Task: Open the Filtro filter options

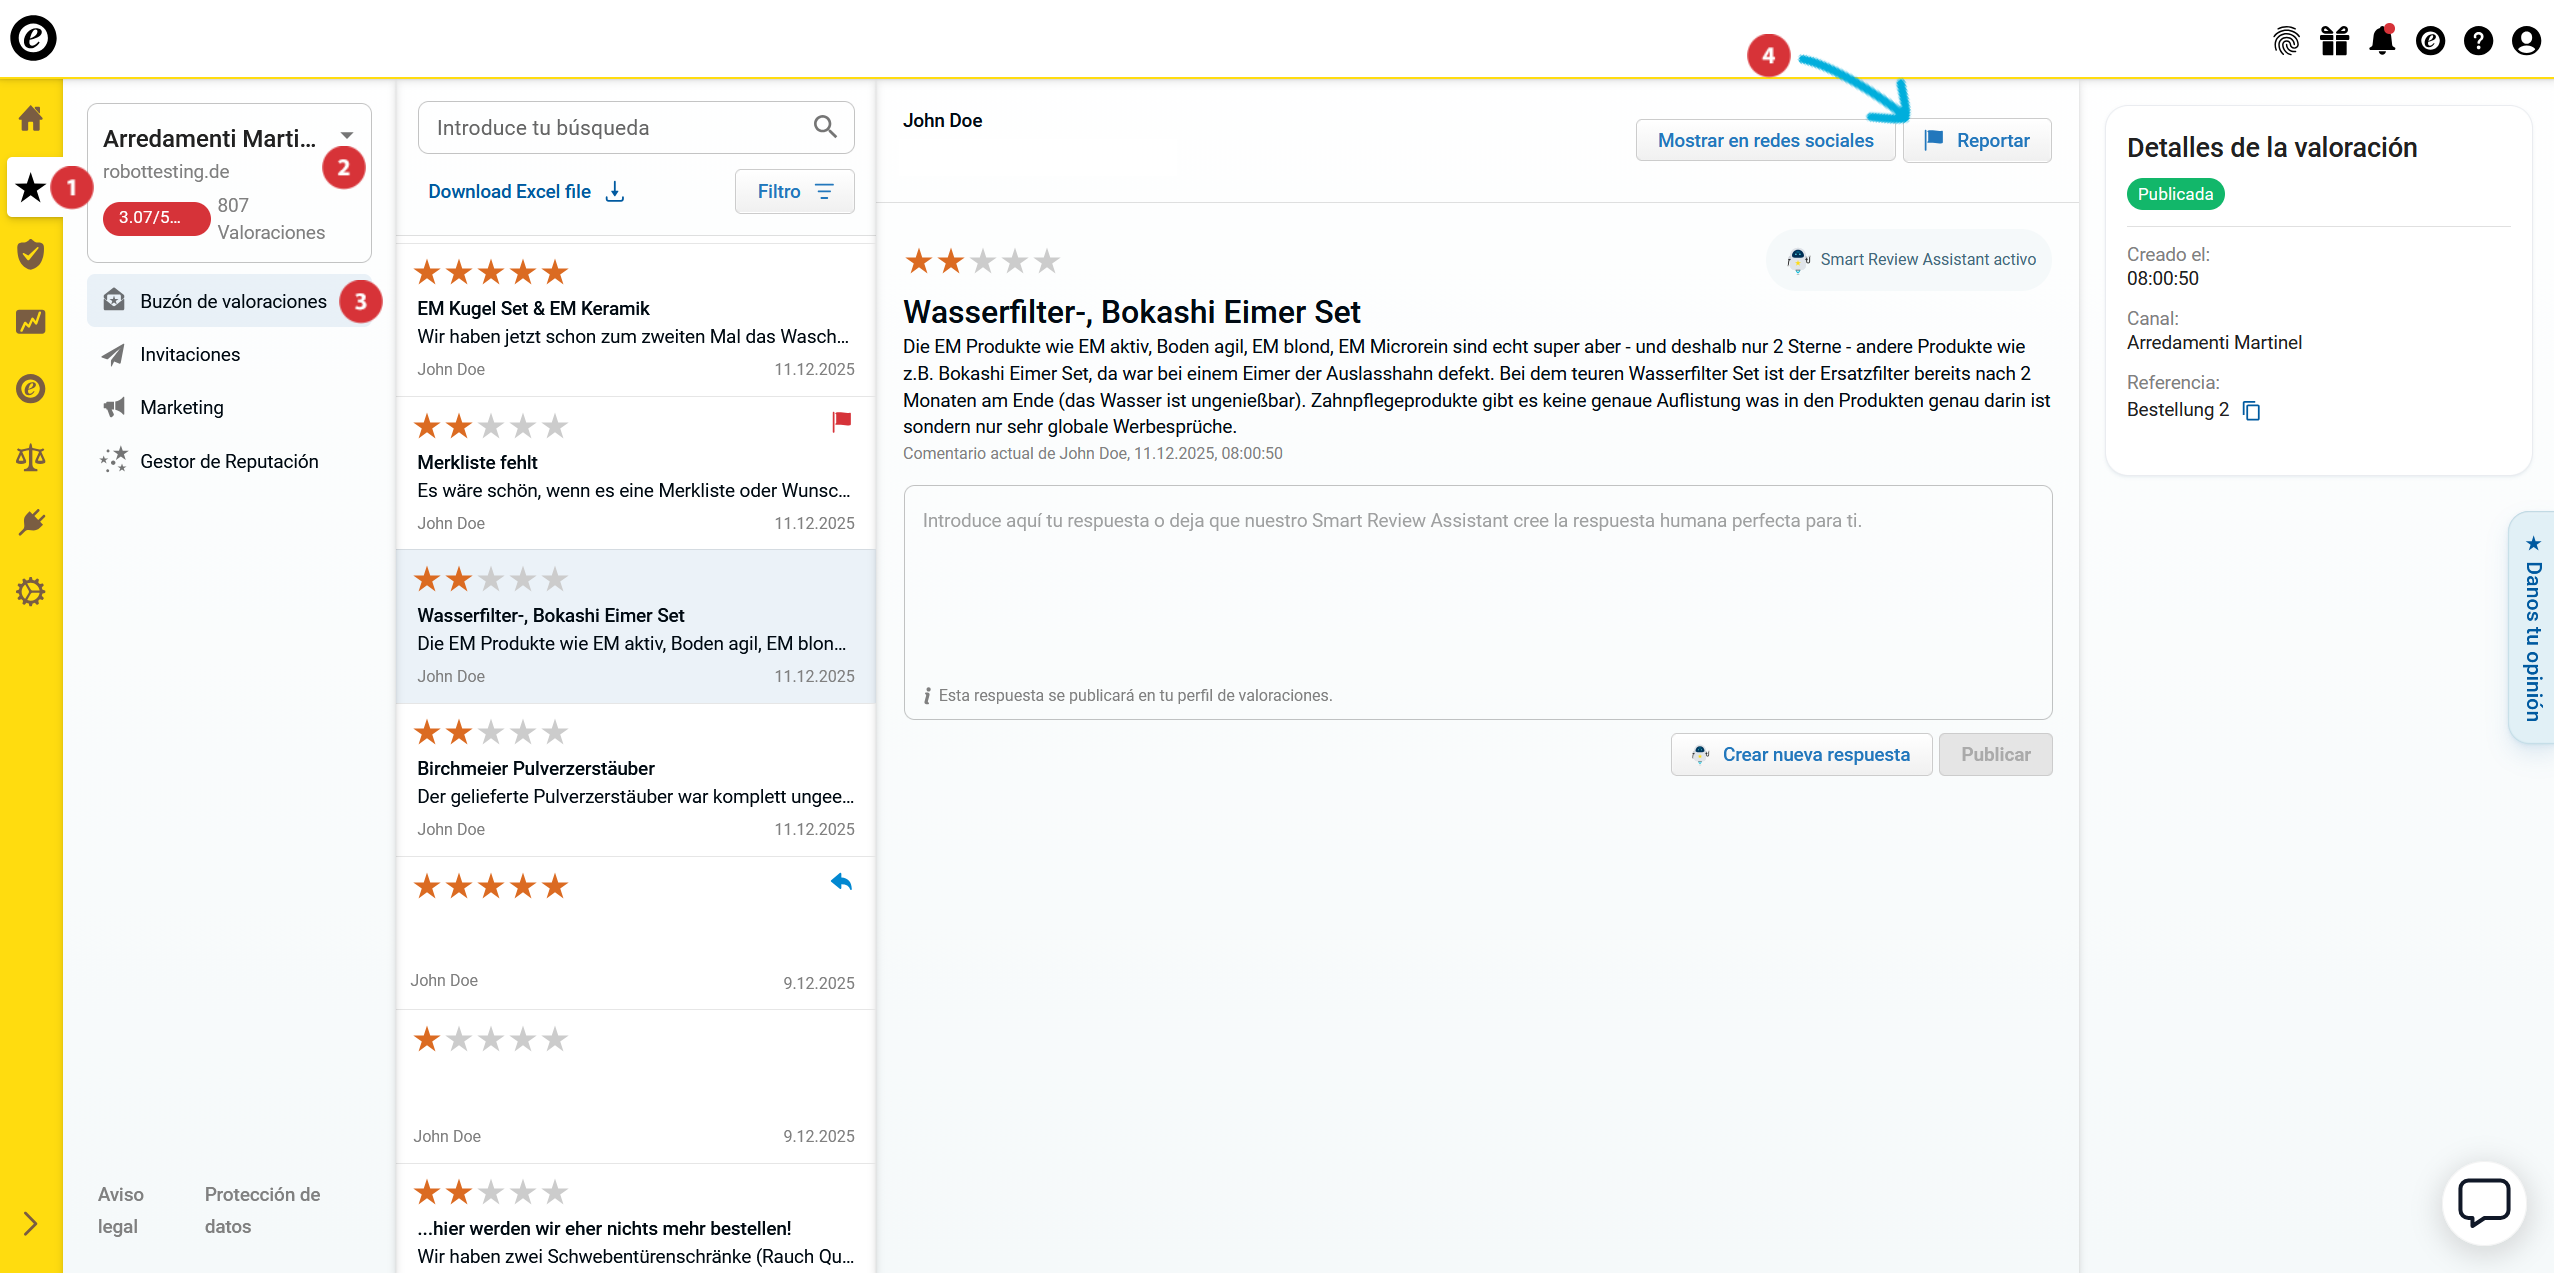Action: (794, 191)
